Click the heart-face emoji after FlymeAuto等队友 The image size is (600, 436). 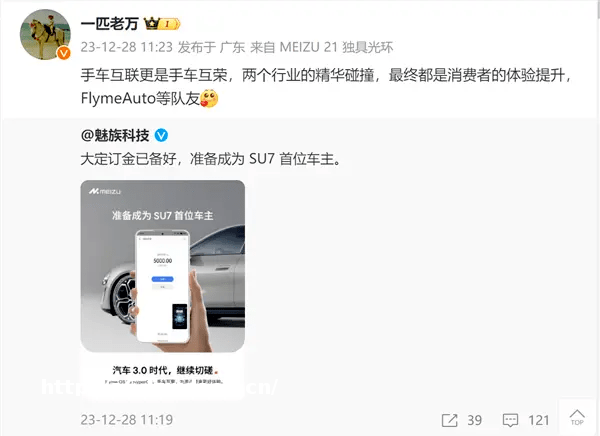(209, 98)
